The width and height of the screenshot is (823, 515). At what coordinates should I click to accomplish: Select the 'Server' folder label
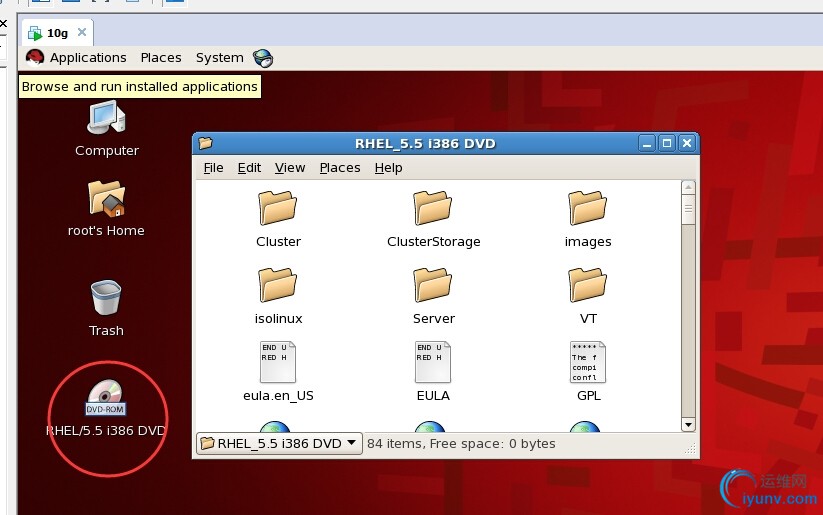point(434,319)
